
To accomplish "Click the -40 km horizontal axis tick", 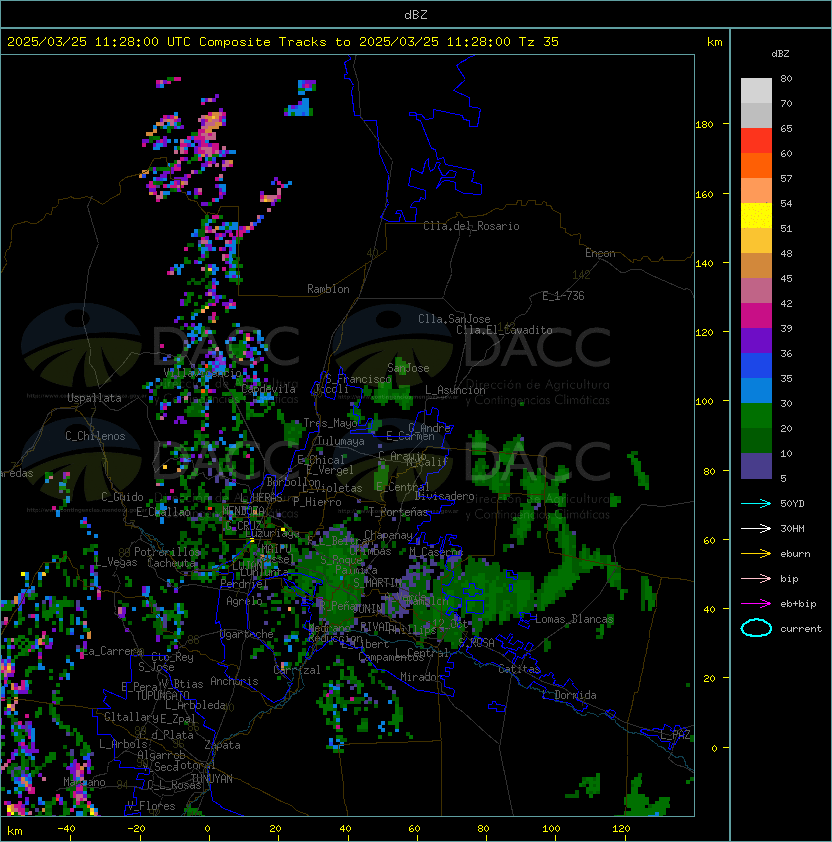I will [x=66, y=828].
